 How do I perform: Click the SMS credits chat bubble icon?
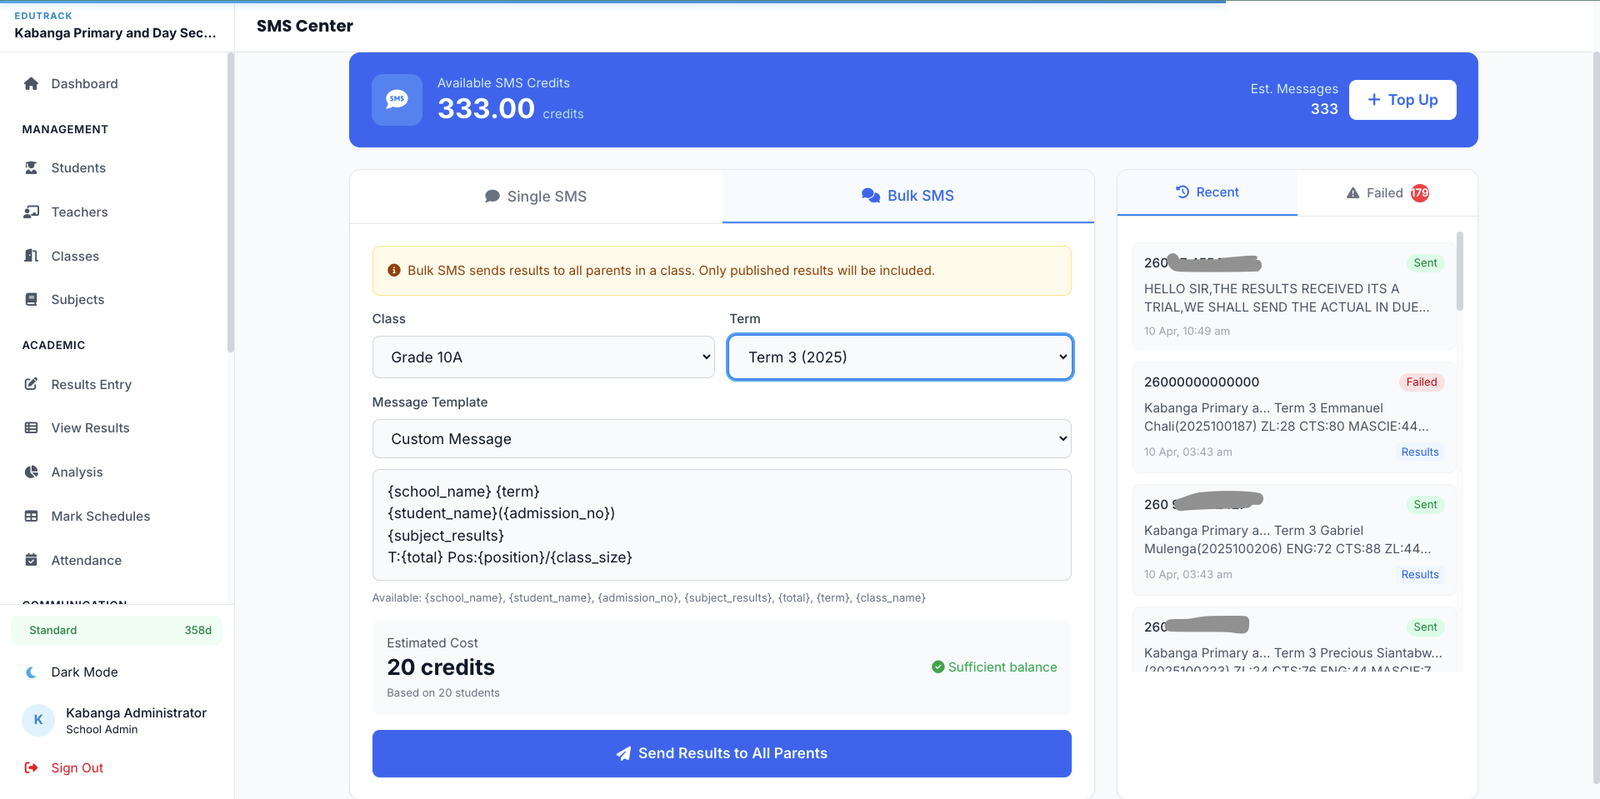[397, 100]
